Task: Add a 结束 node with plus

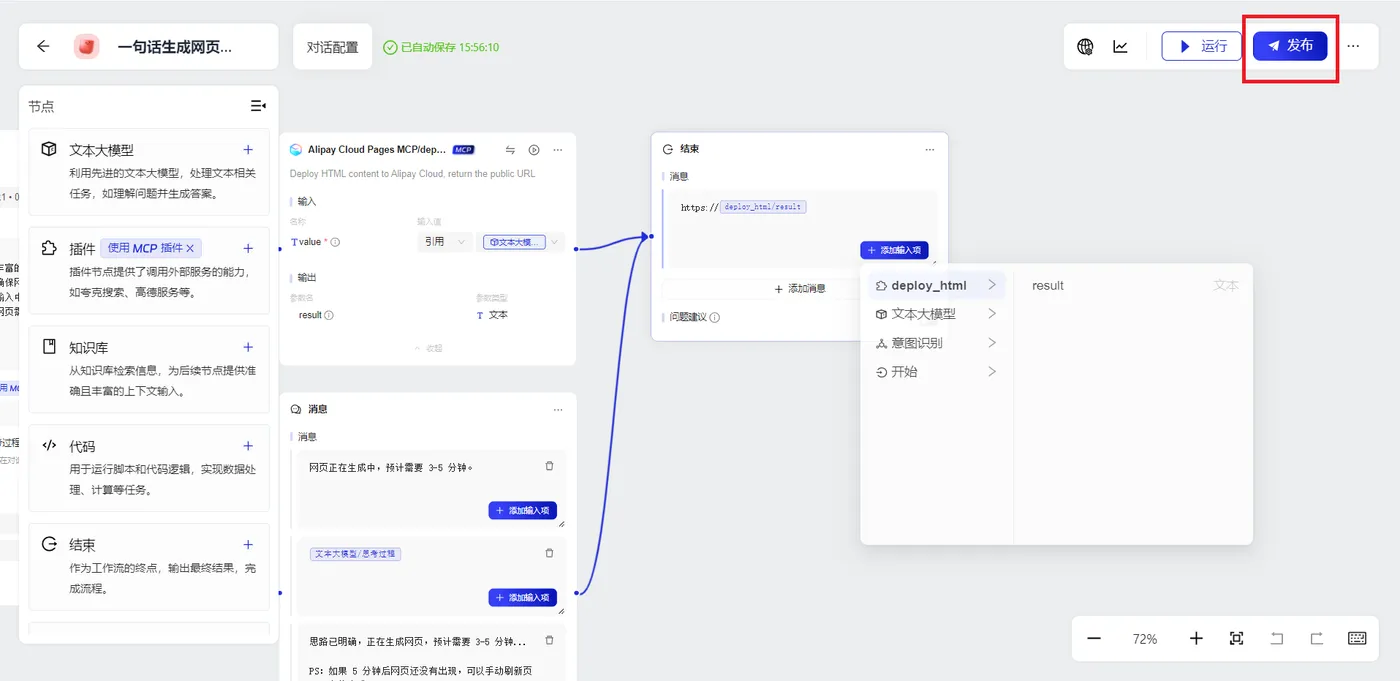Action: click(x=248, y=545)
